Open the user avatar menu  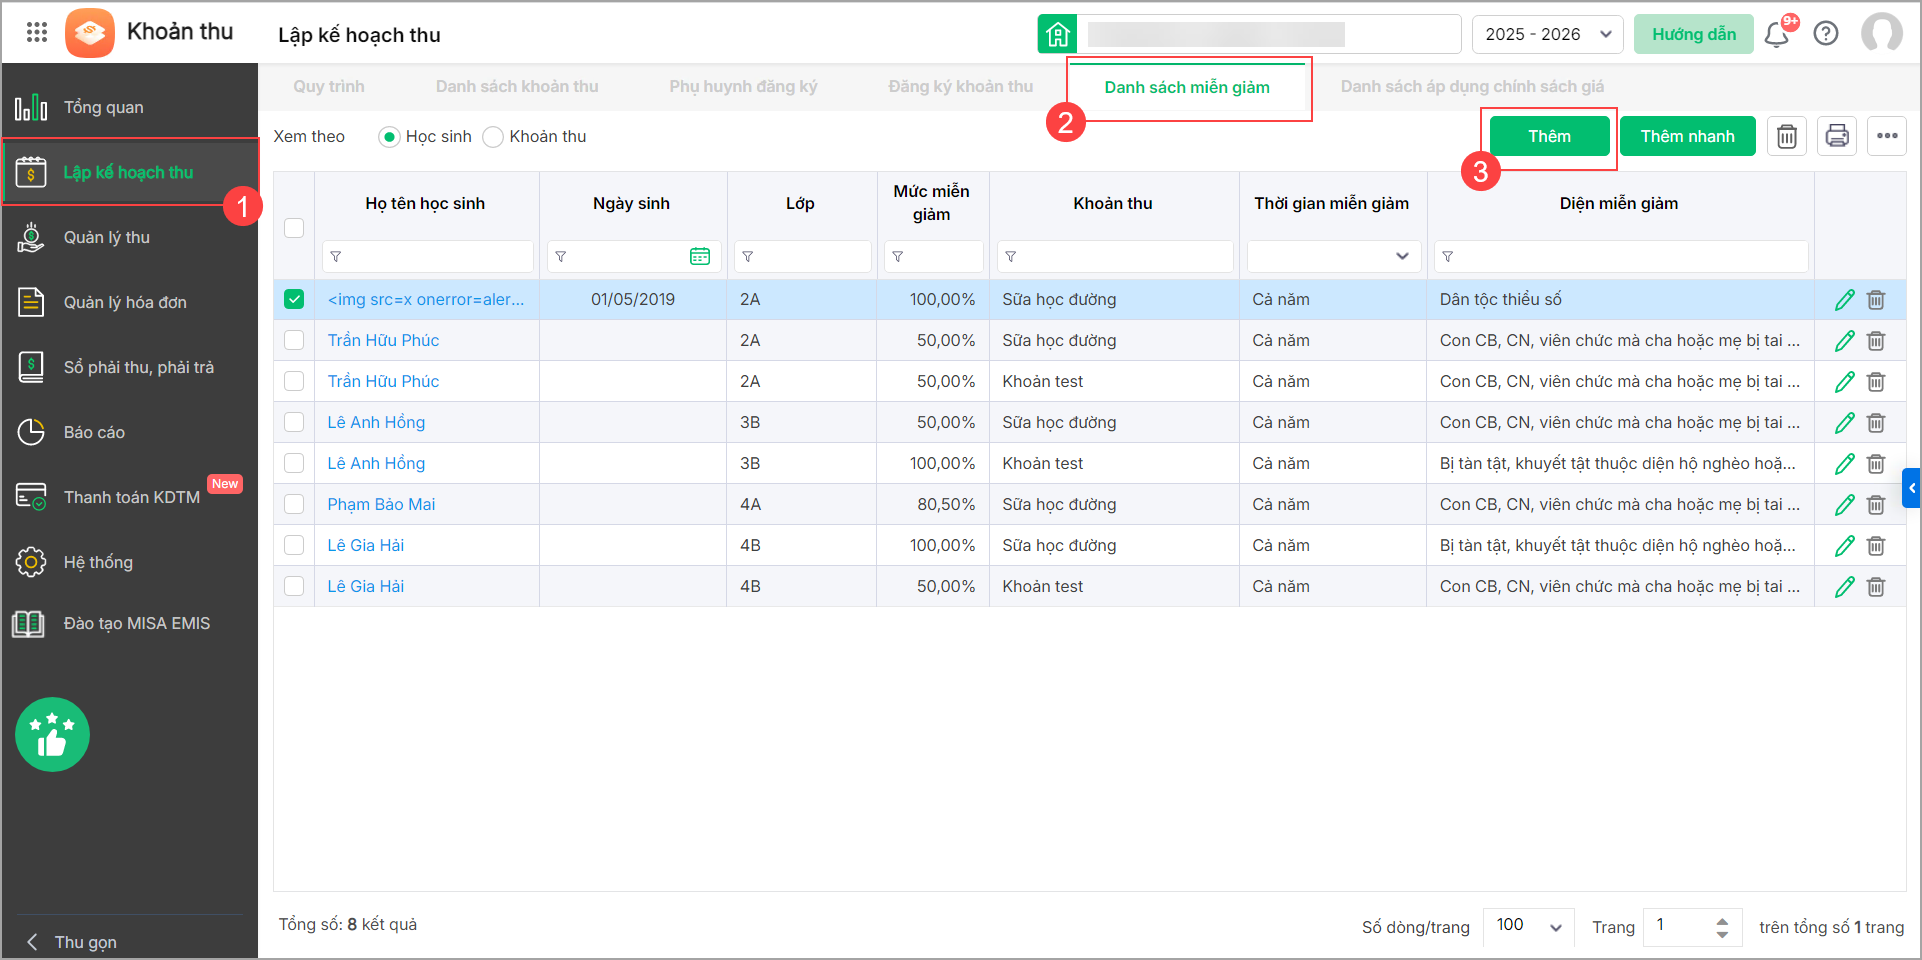click(x=1882, y=33)
